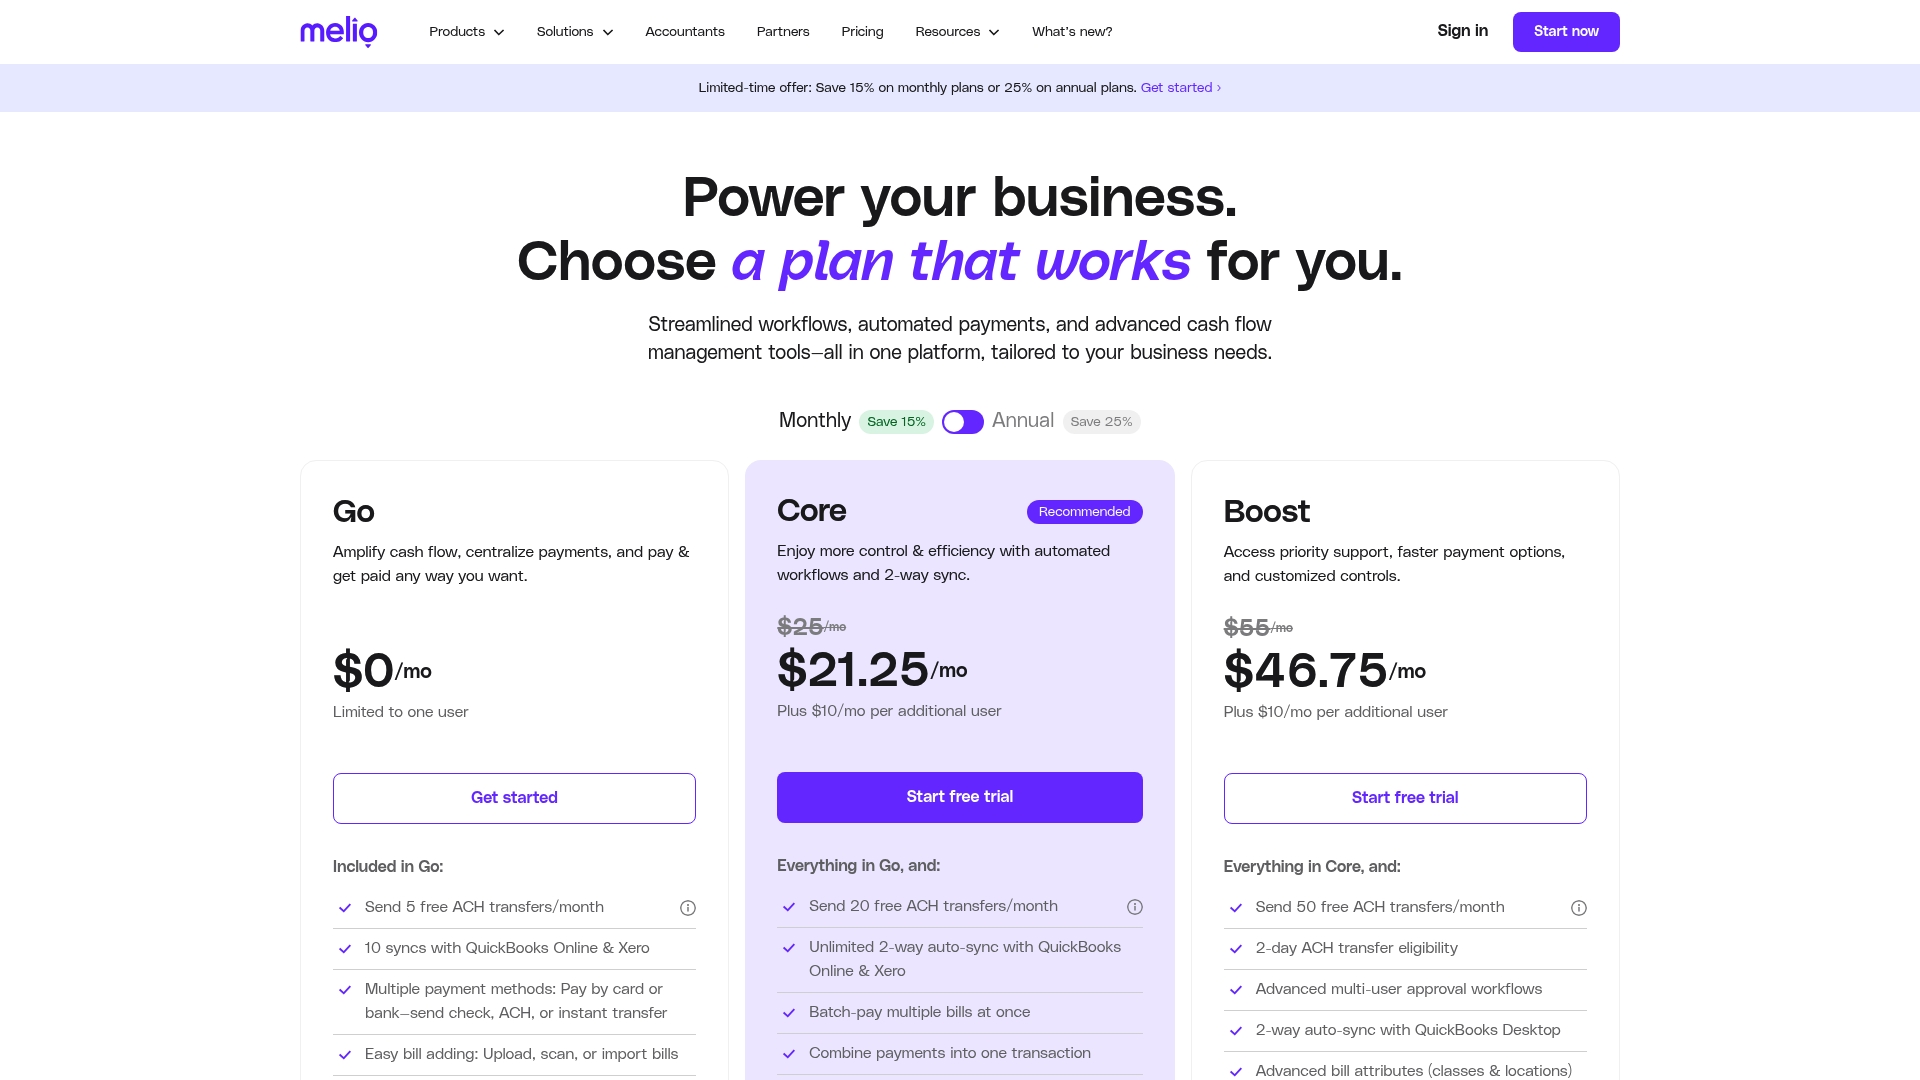The height and width of the screenshot is (1080, 1920).
Task: Click the Accountants navigation link
Action: coord(684,32)
